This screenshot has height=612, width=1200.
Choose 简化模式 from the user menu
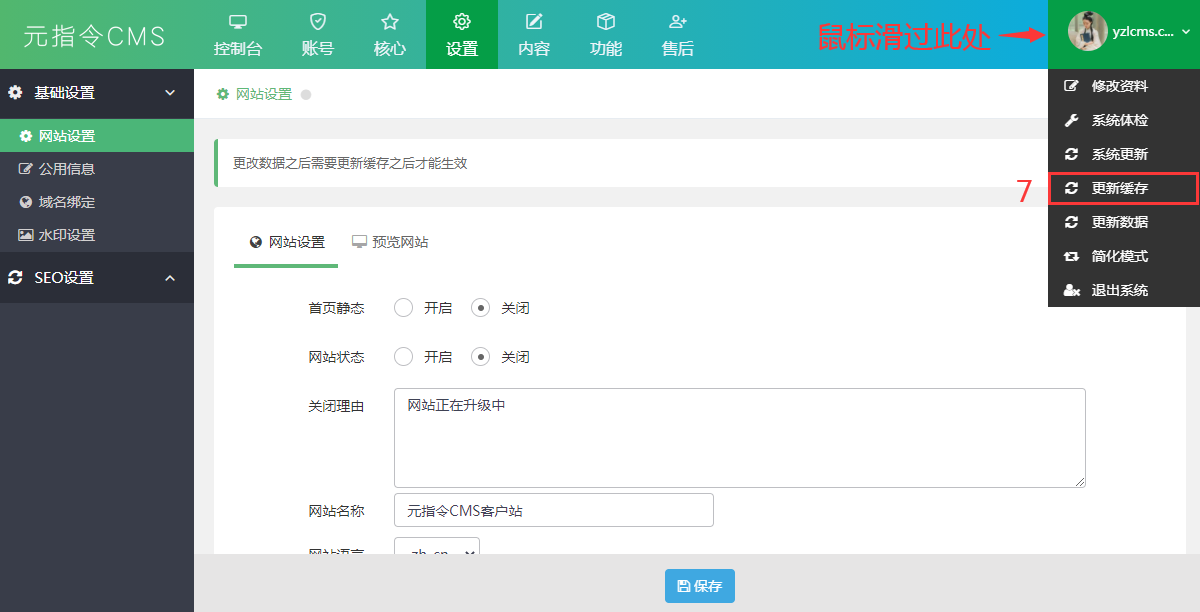[1124, 256]
